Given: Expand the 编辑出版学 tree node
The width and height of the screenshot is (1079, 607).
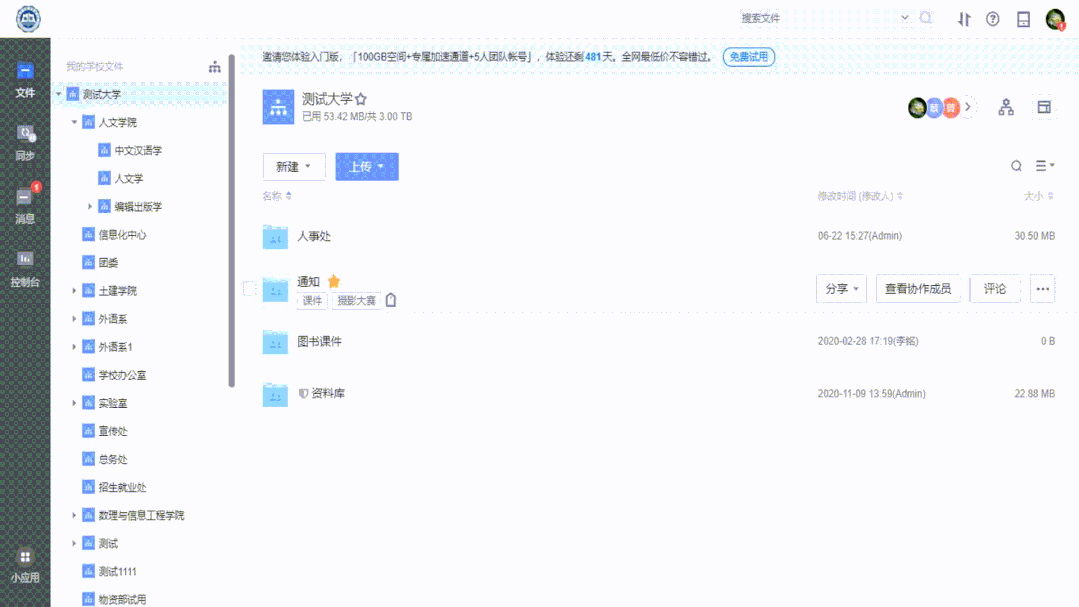Looking at the screenshot, I should (90, 206).
